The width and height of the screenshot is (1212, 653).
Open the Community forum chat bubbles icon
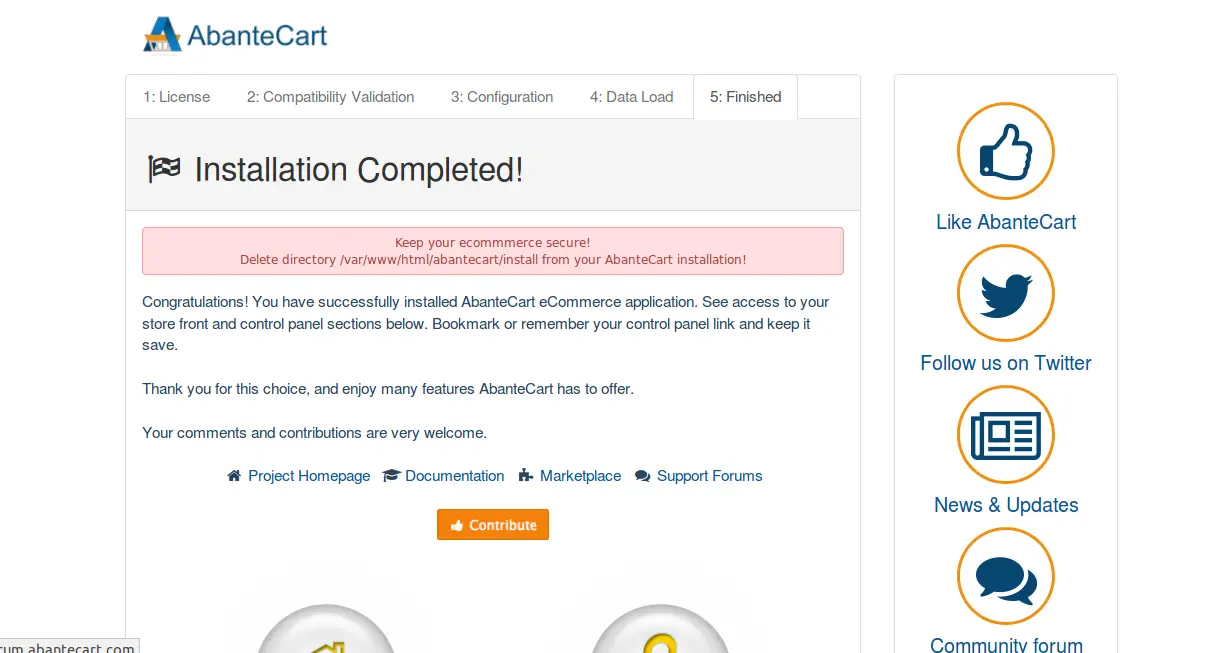(x=1006, y=577)
